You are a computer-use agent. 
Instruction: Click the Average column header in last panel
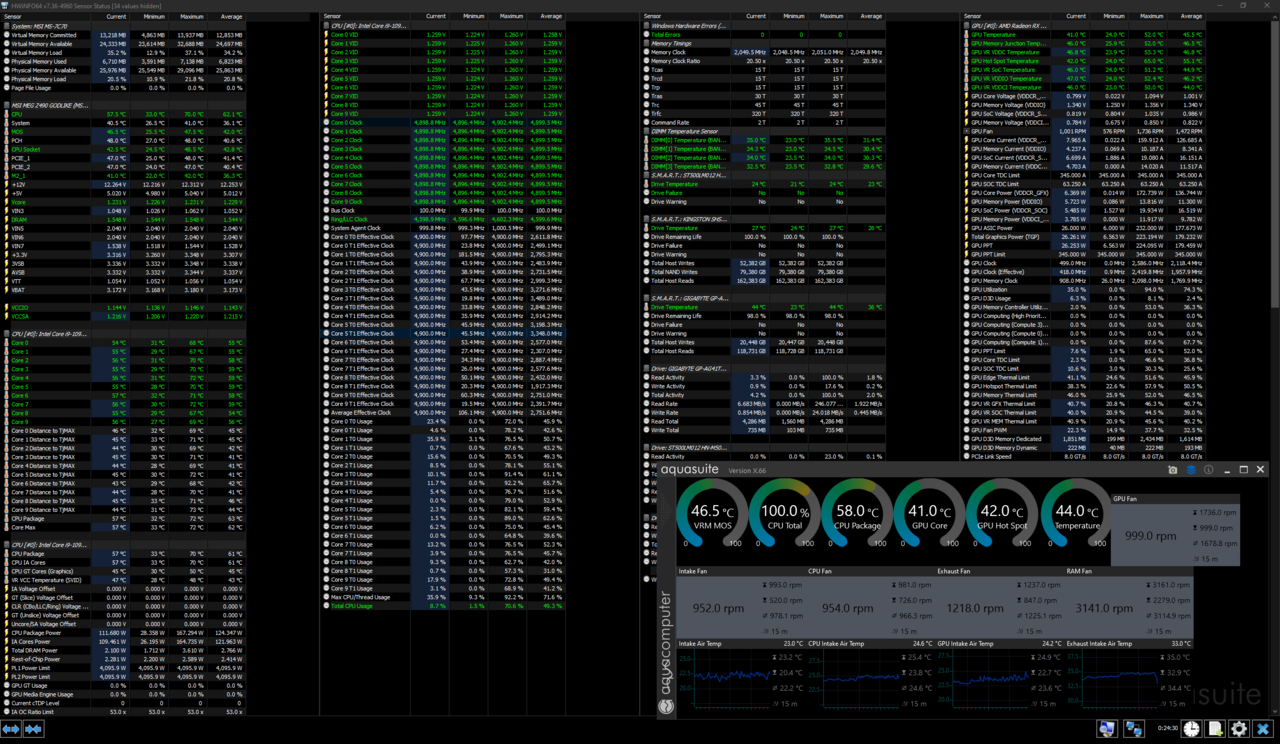tap(1190, 17)
